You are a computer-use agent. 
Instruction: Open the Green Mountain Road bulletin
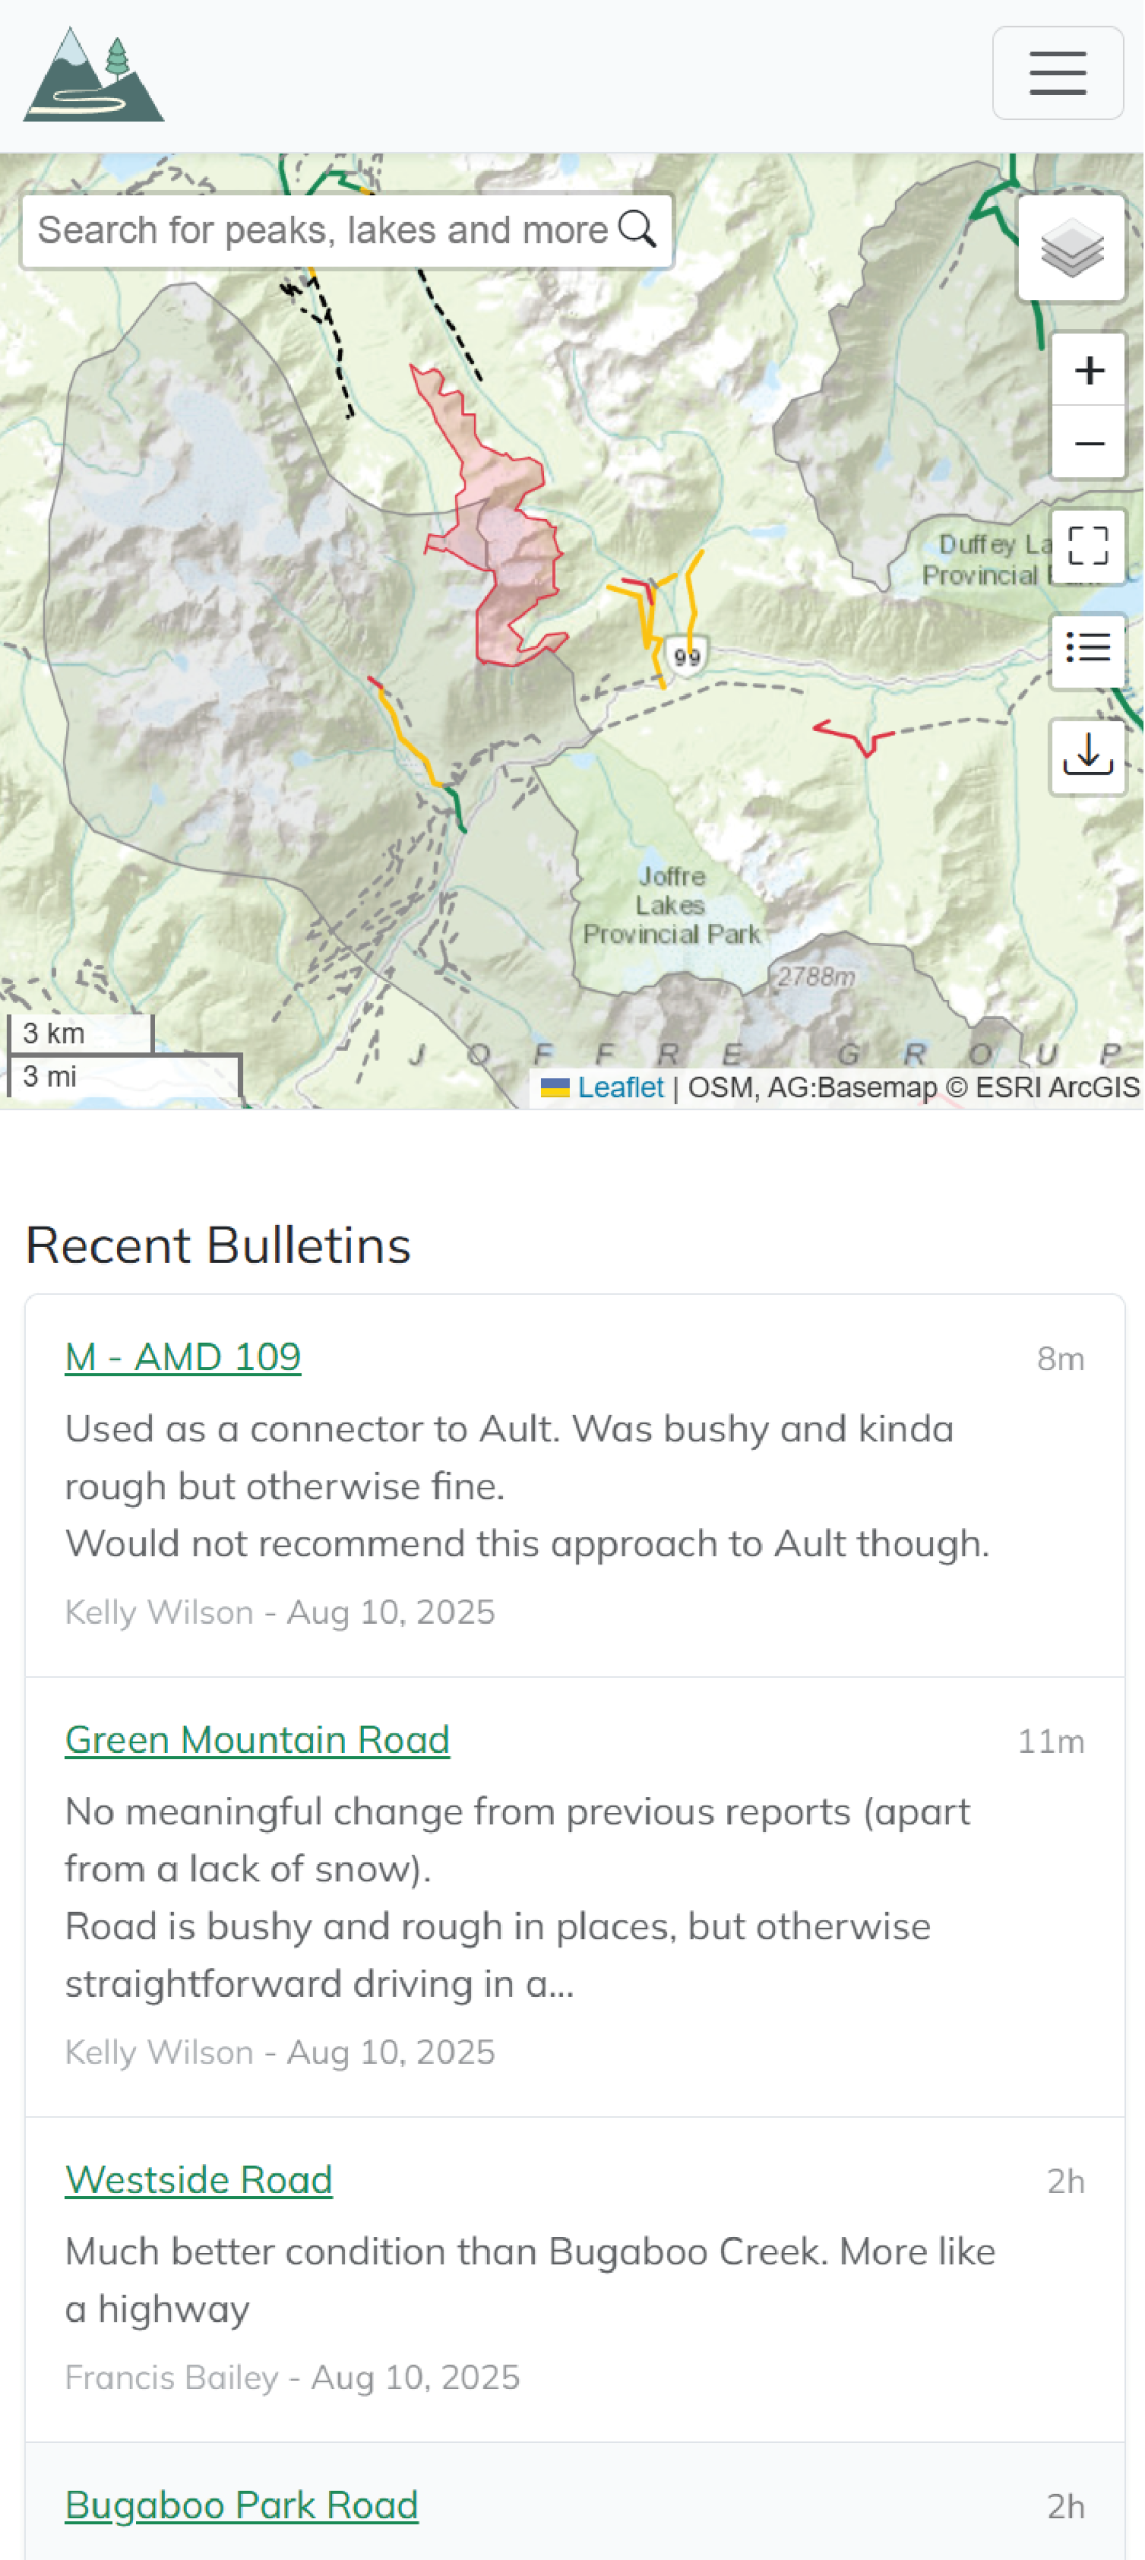(x=257, y=1740)
